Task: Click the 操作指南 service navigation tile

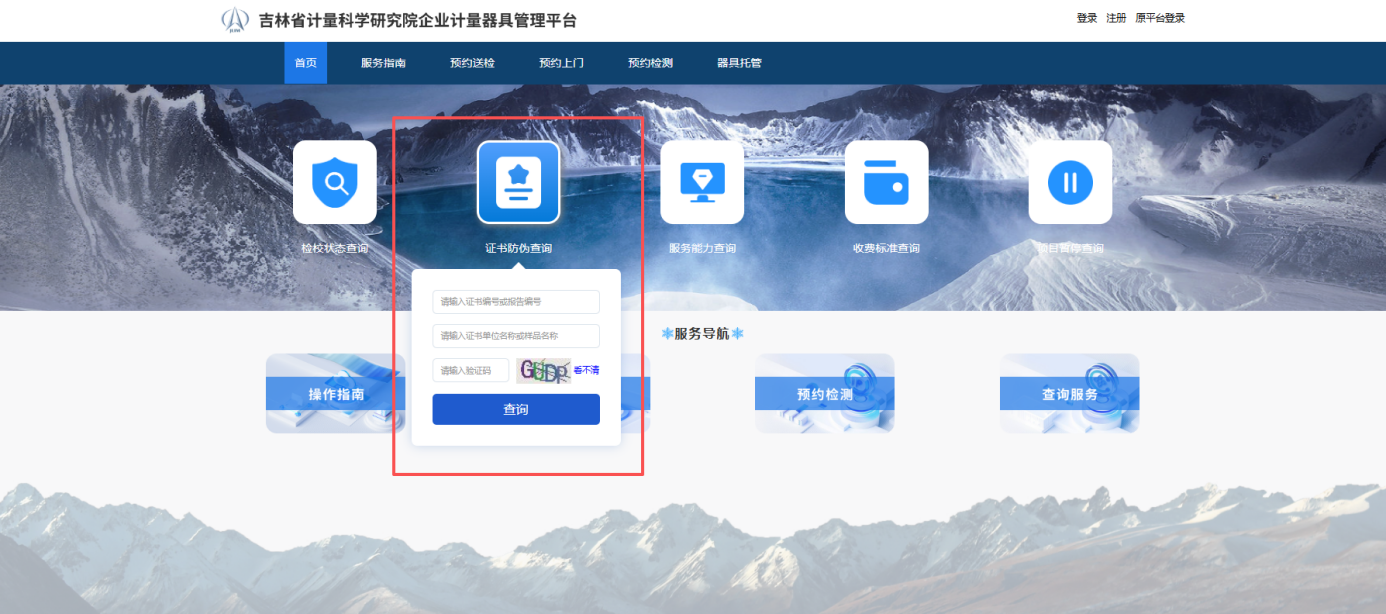Action: [335, 393]
